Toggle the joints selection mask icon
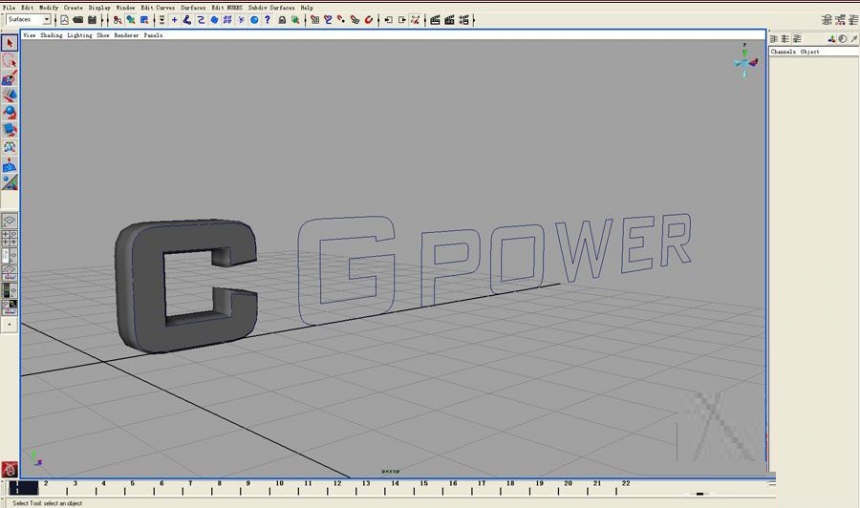Screen dimensions: 860x508 188,20
